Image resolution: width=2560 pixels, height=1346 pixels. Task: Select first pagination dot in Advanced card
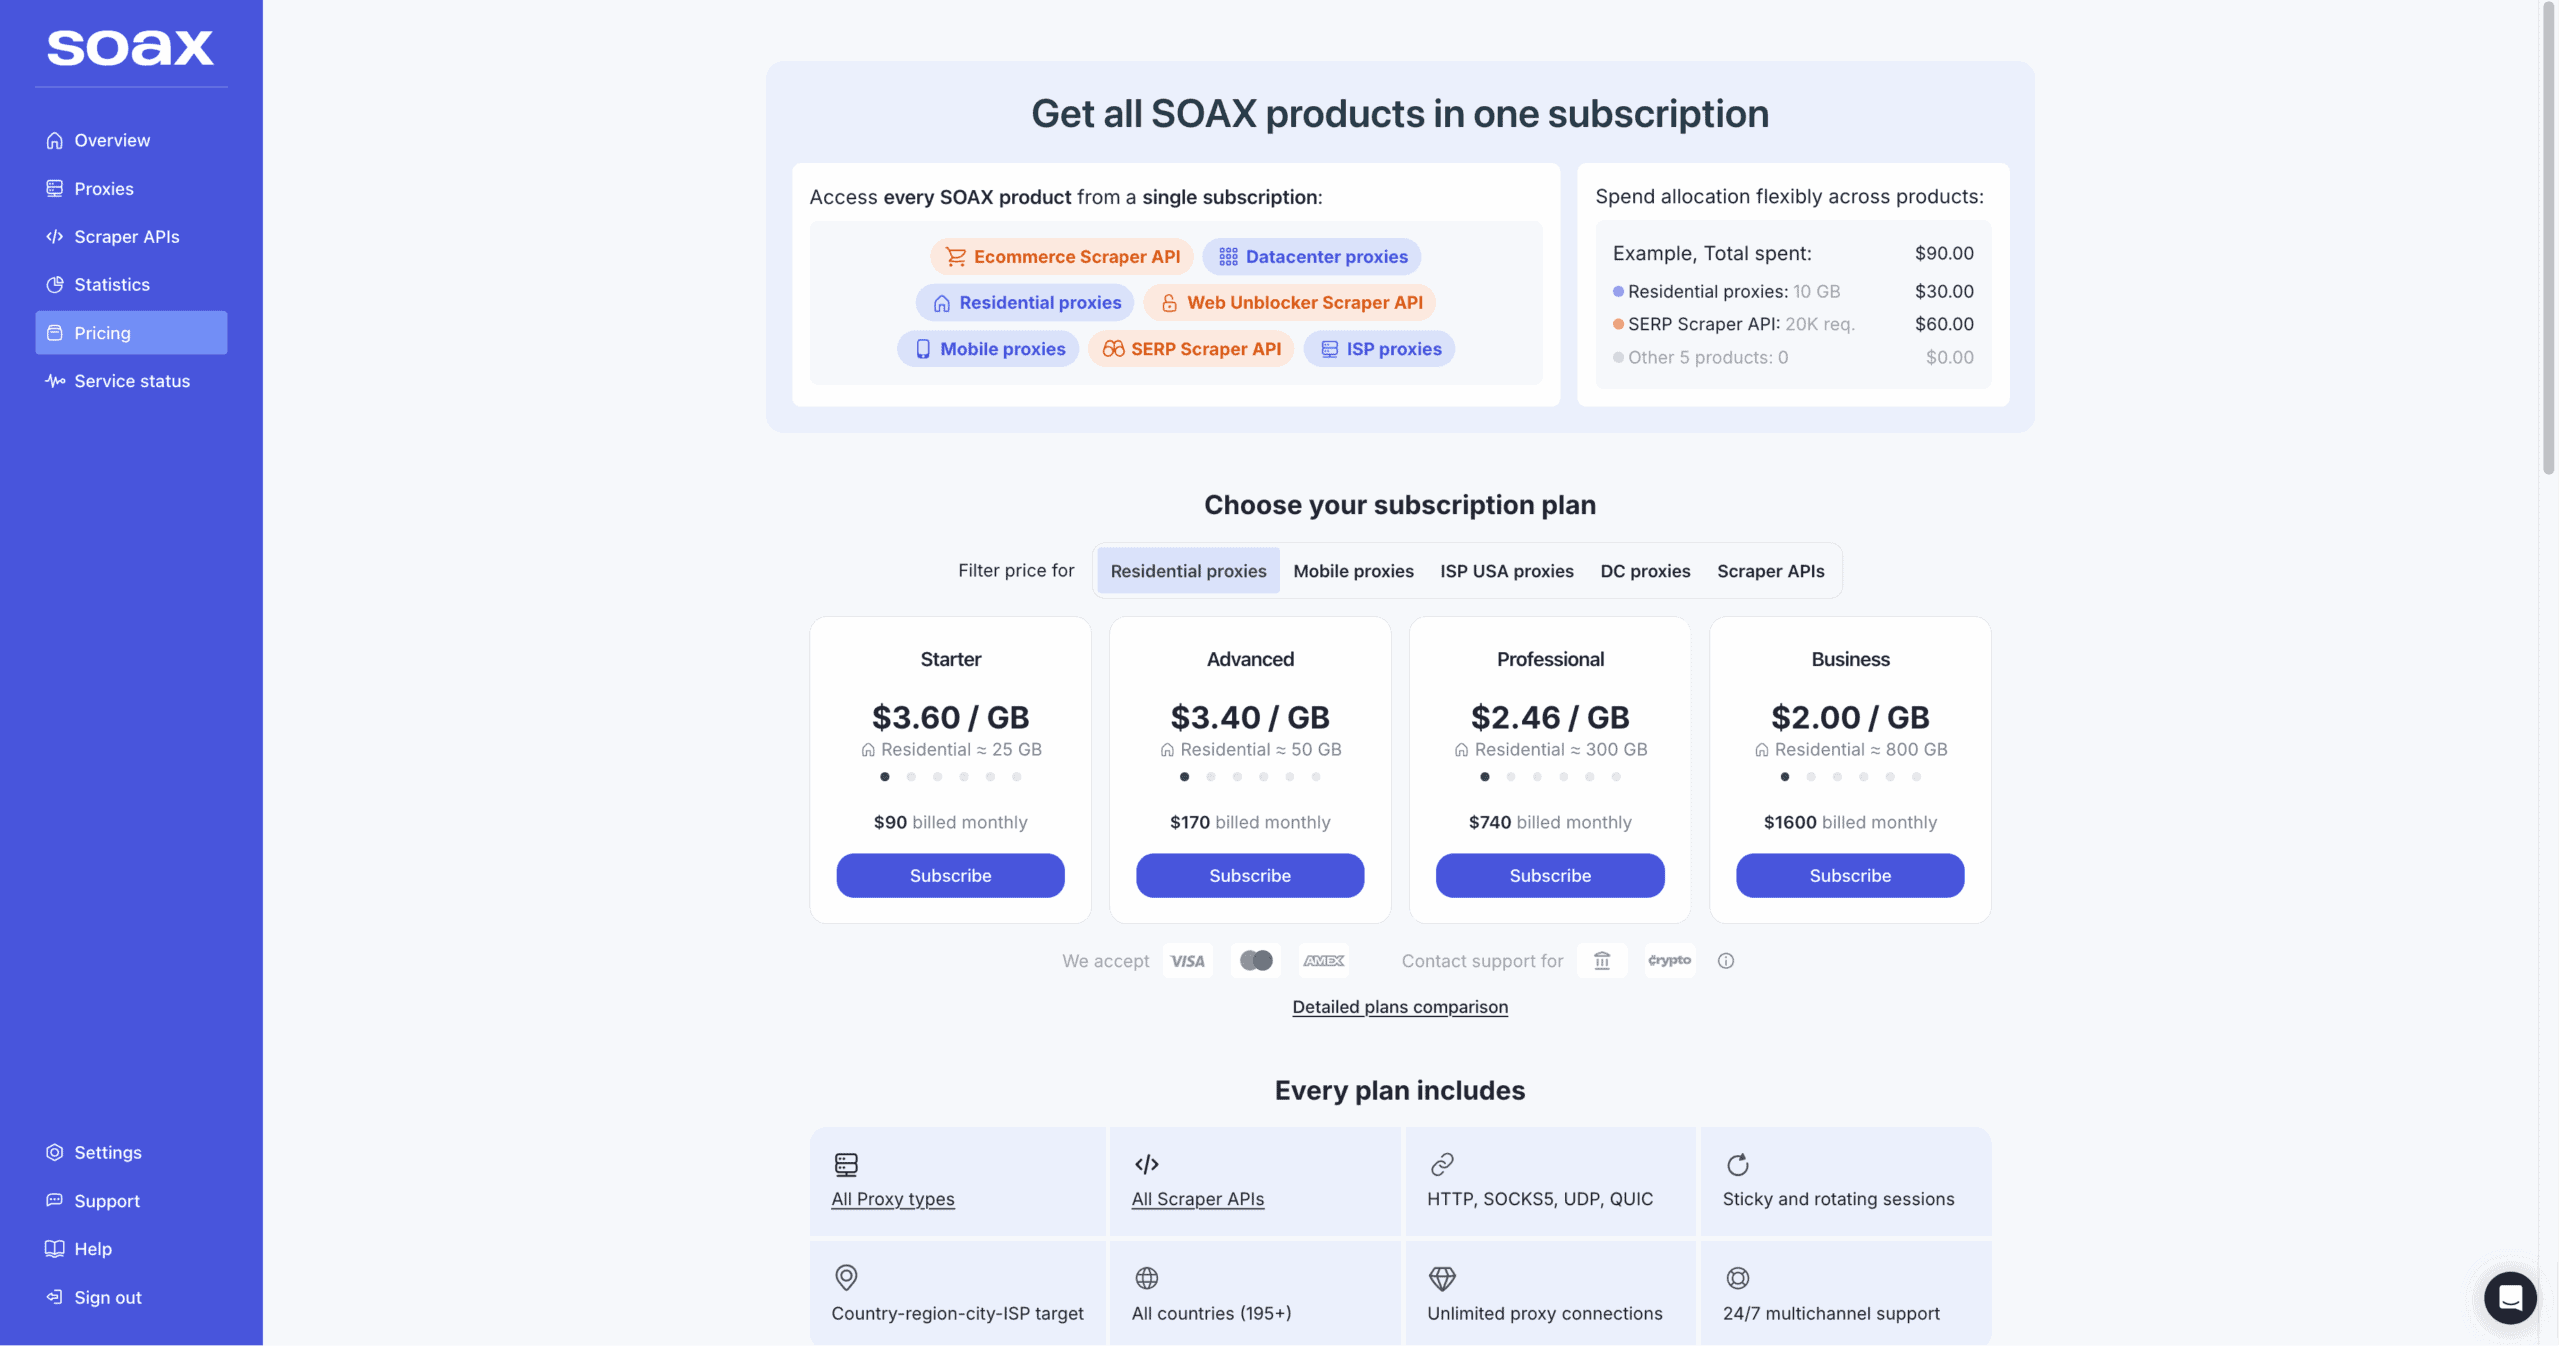click(1185, 776)
